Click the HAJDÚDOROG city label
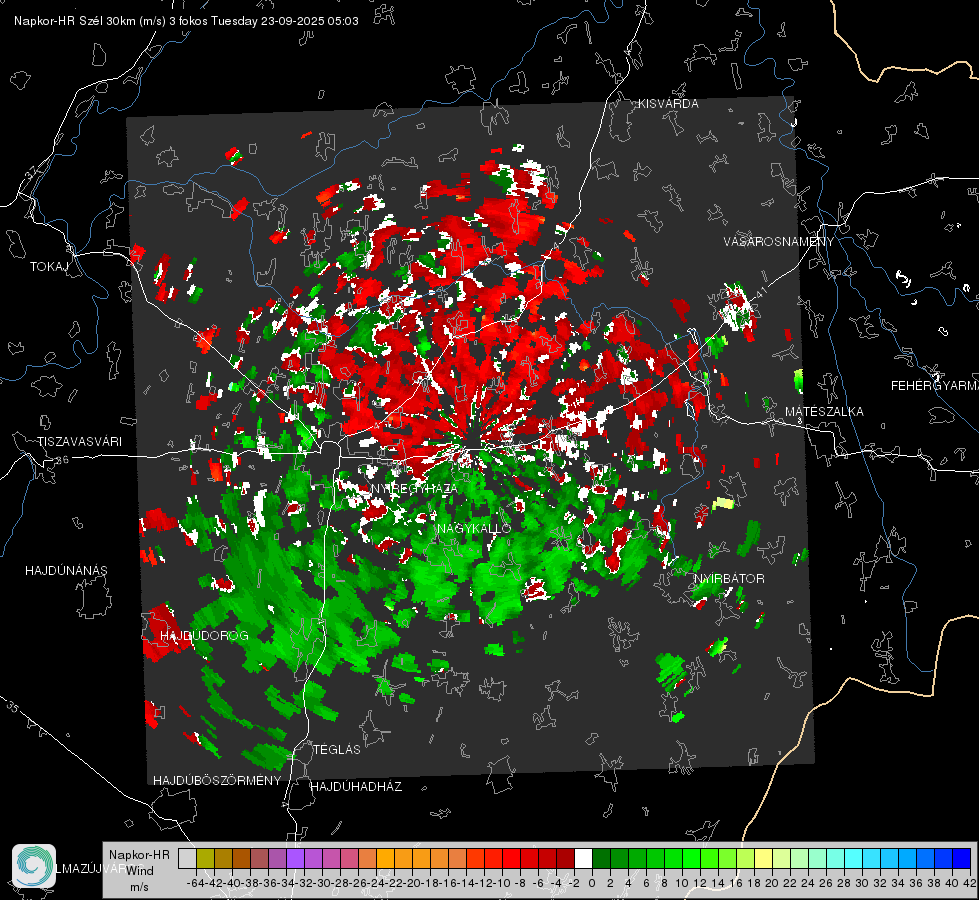 coord(204,635)
